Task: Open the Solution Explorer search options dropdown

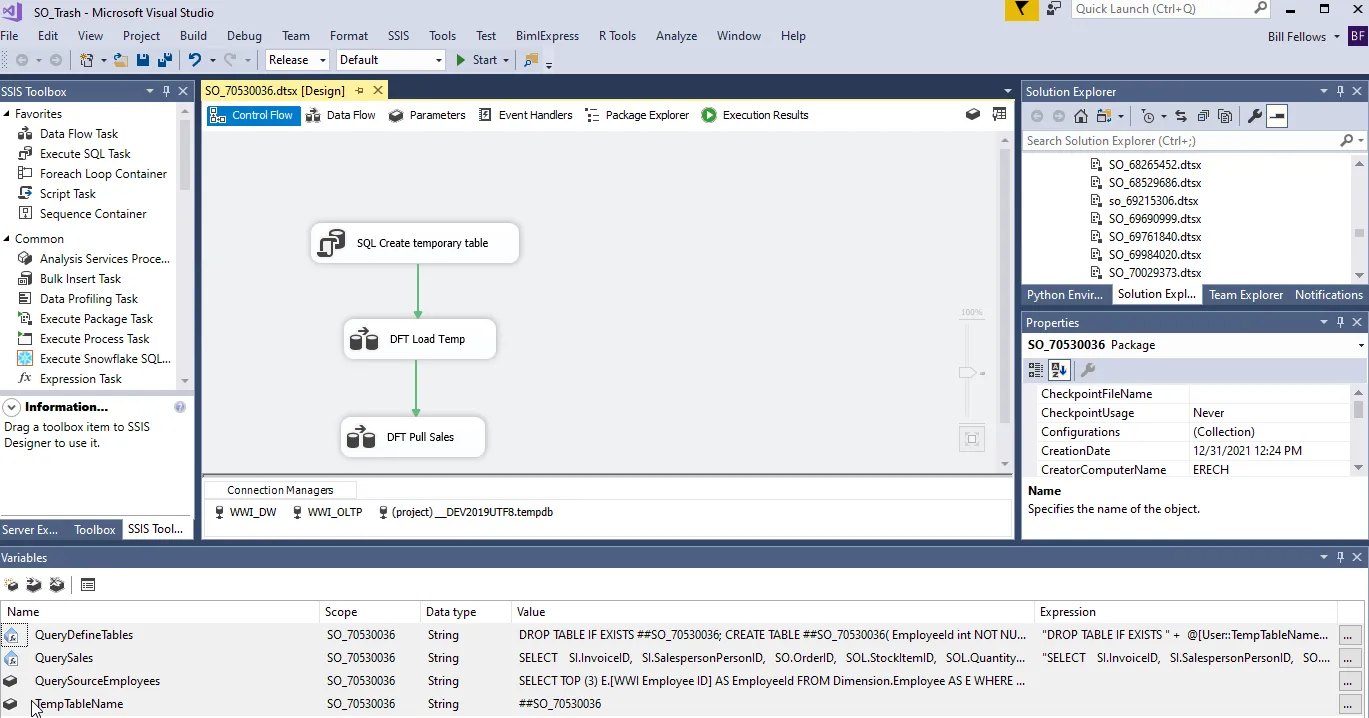Action: click(1361, 141)
